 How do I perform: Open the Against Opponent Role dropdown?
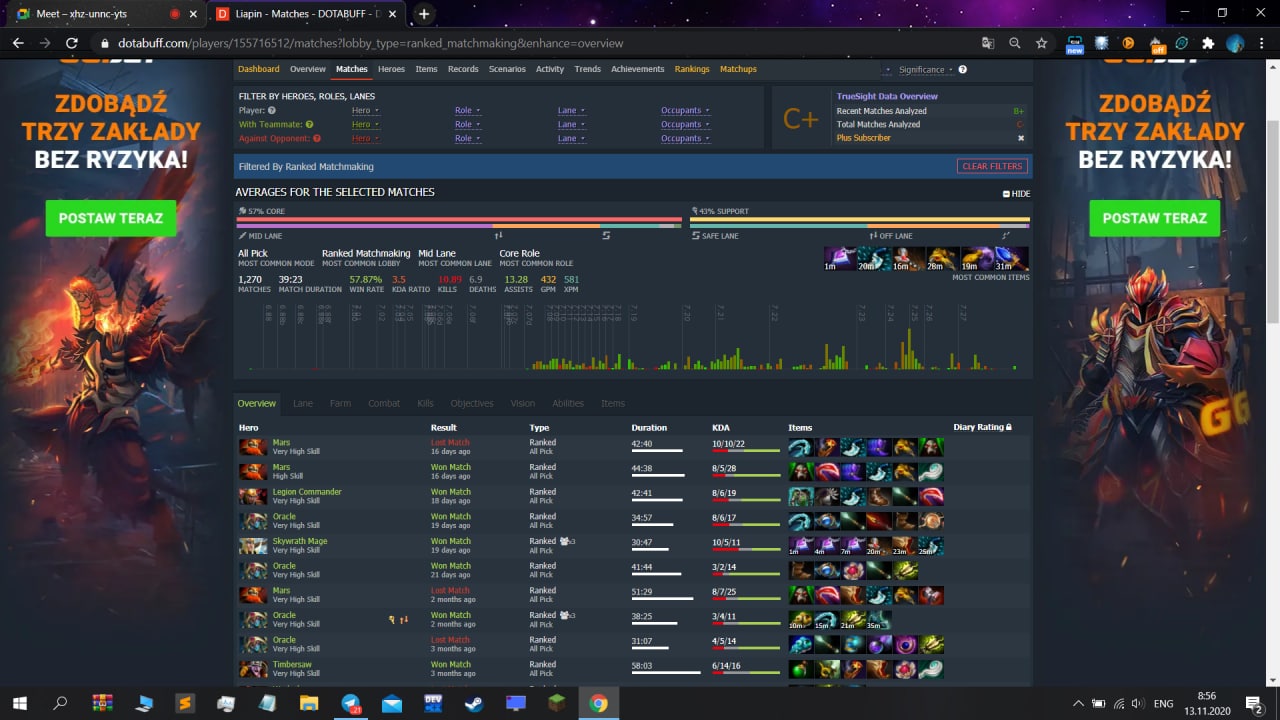pos(467,138)
